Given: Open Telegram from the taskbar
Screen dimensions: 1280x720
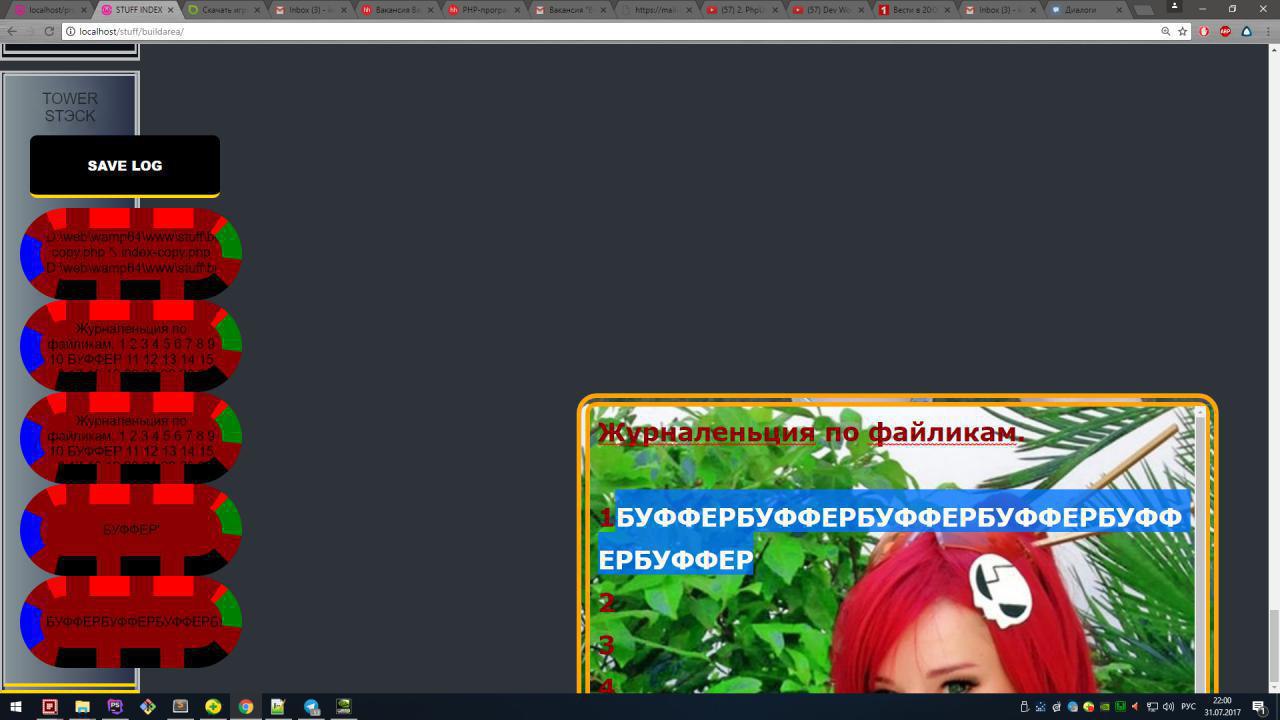Looking at the screenshot, I should 311,706.
